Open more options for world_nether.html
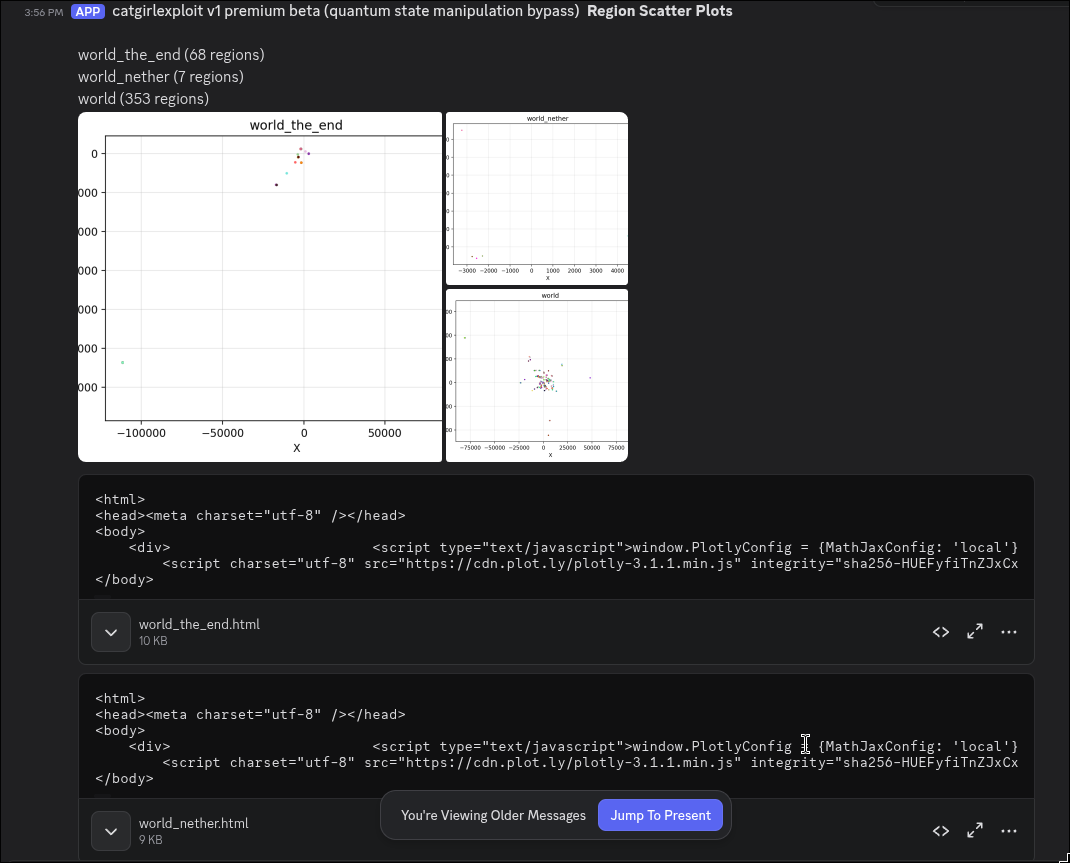 (x=1008, y=831)
